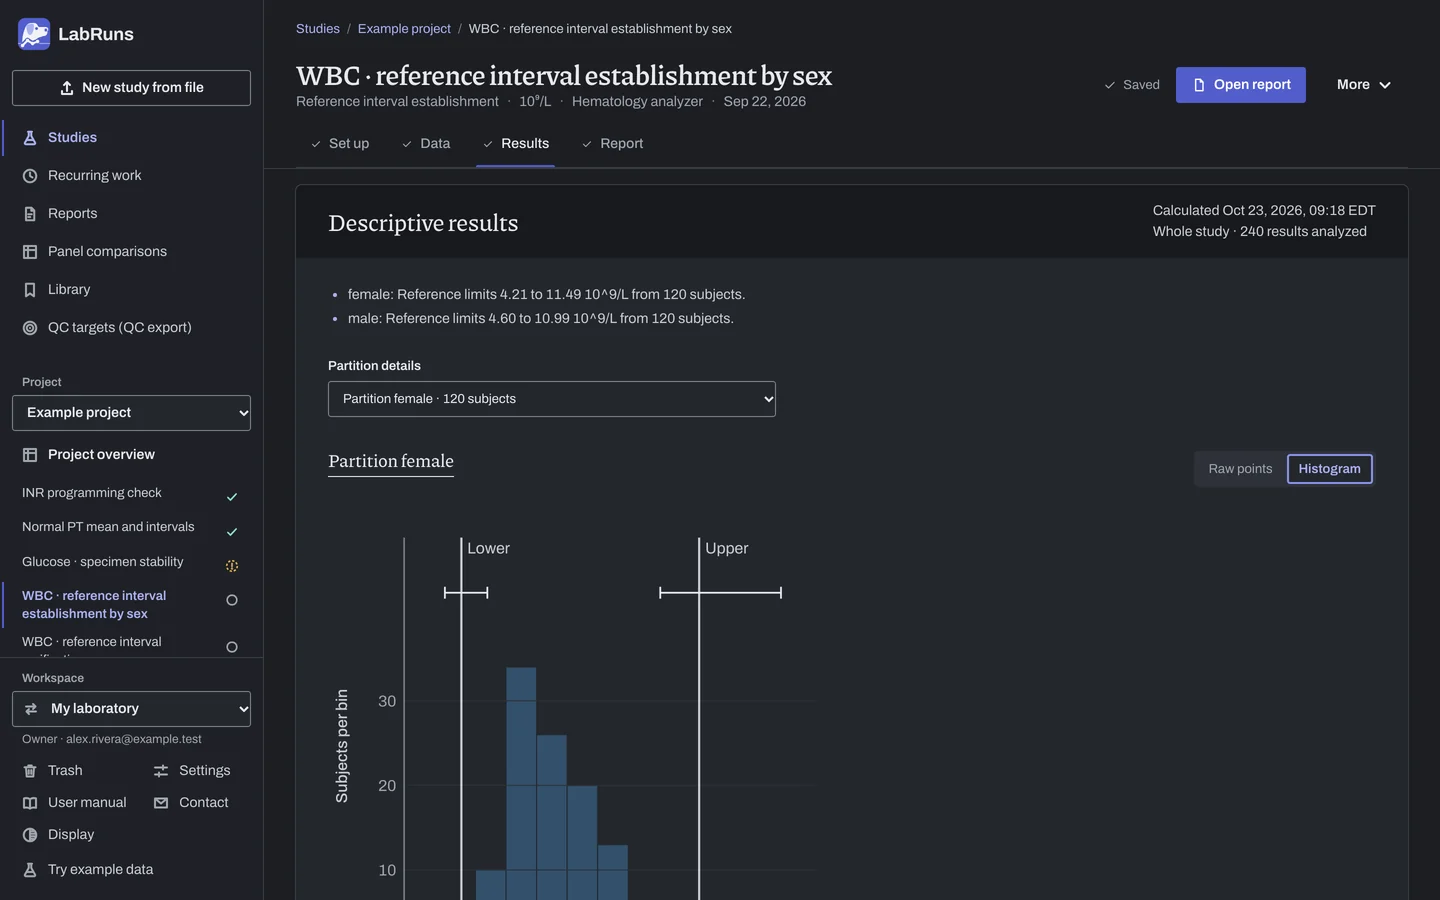Click the Studies flask icon
1440x900 pixels.
coord(30,138)
